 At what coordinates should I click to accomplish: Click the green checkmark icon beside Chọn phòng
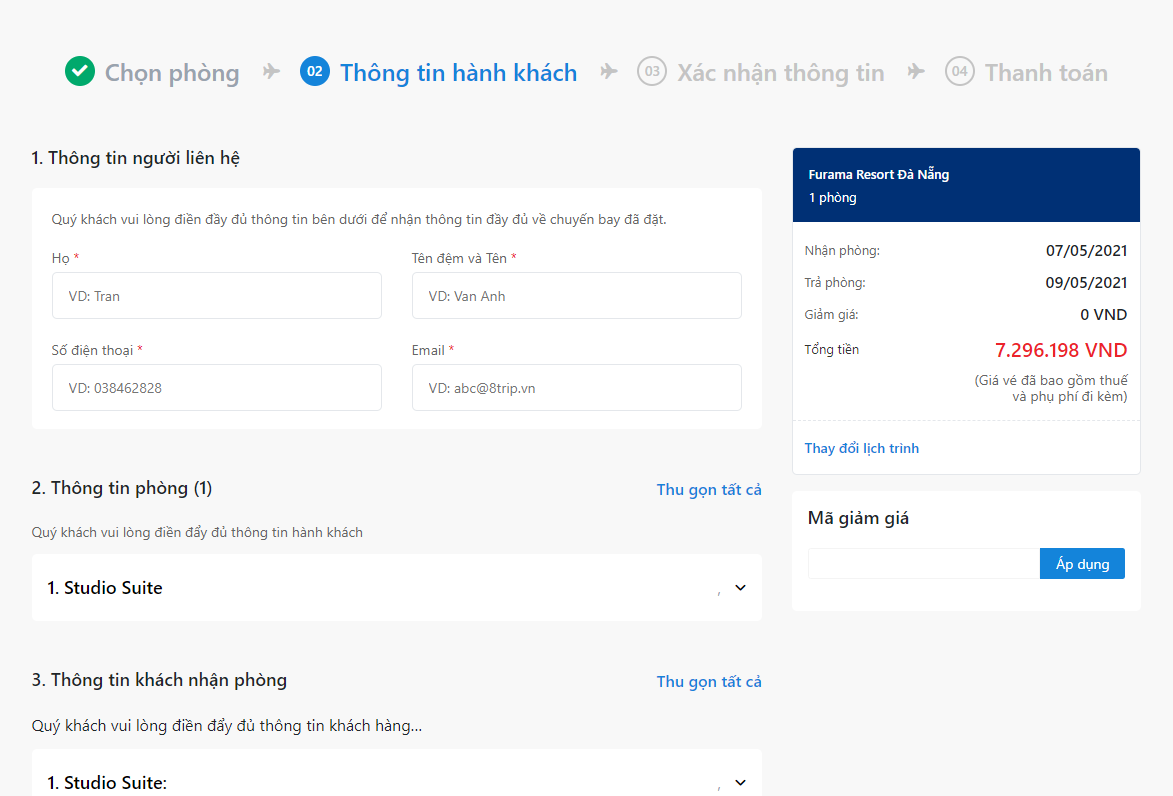pyautogui.click(x=80, y=72)
